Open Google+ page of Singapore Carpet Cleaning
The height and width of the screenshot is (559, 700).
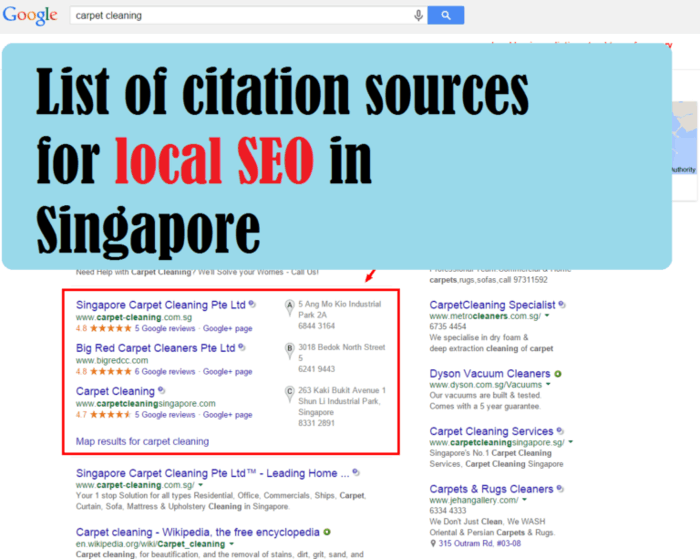point(228,329)
